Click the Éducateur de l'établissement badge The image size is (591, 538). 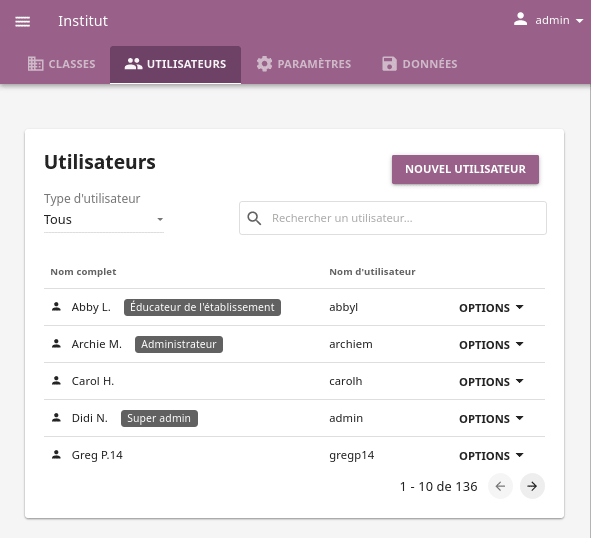[202, 307]
